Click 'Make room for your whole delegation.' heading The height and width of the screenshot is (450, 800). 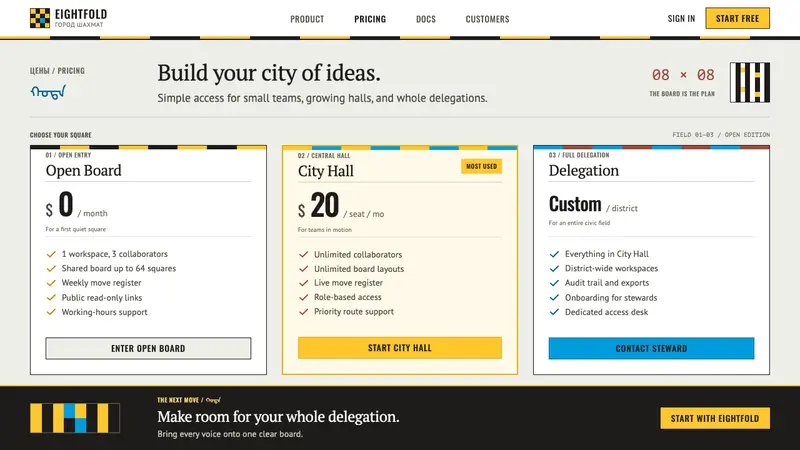tap(278, 417)
